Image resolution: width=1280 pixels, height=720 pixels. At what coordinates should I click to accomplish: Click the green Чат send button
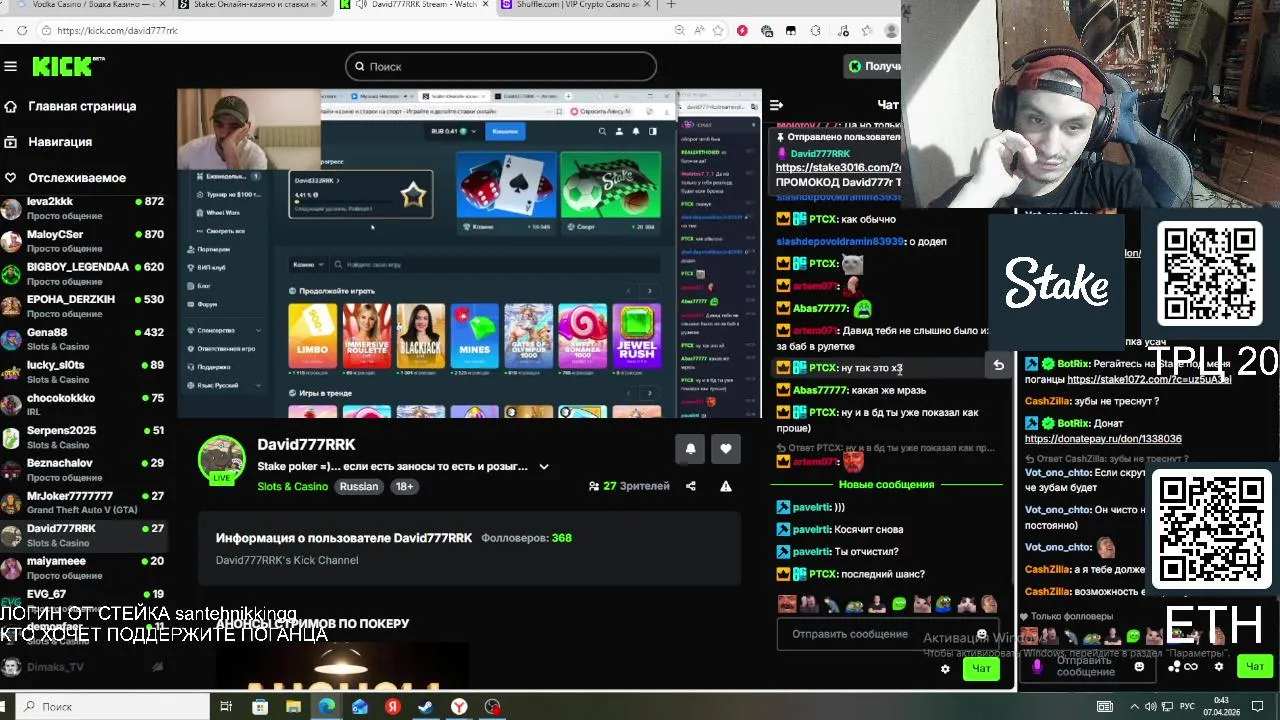click(981, 669)
